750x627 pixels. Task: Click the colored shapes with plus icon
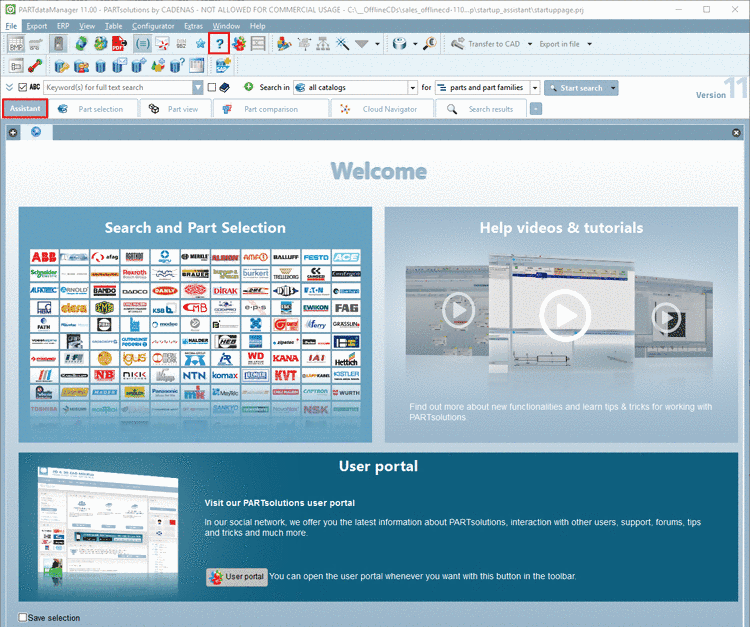pos(158,66)
